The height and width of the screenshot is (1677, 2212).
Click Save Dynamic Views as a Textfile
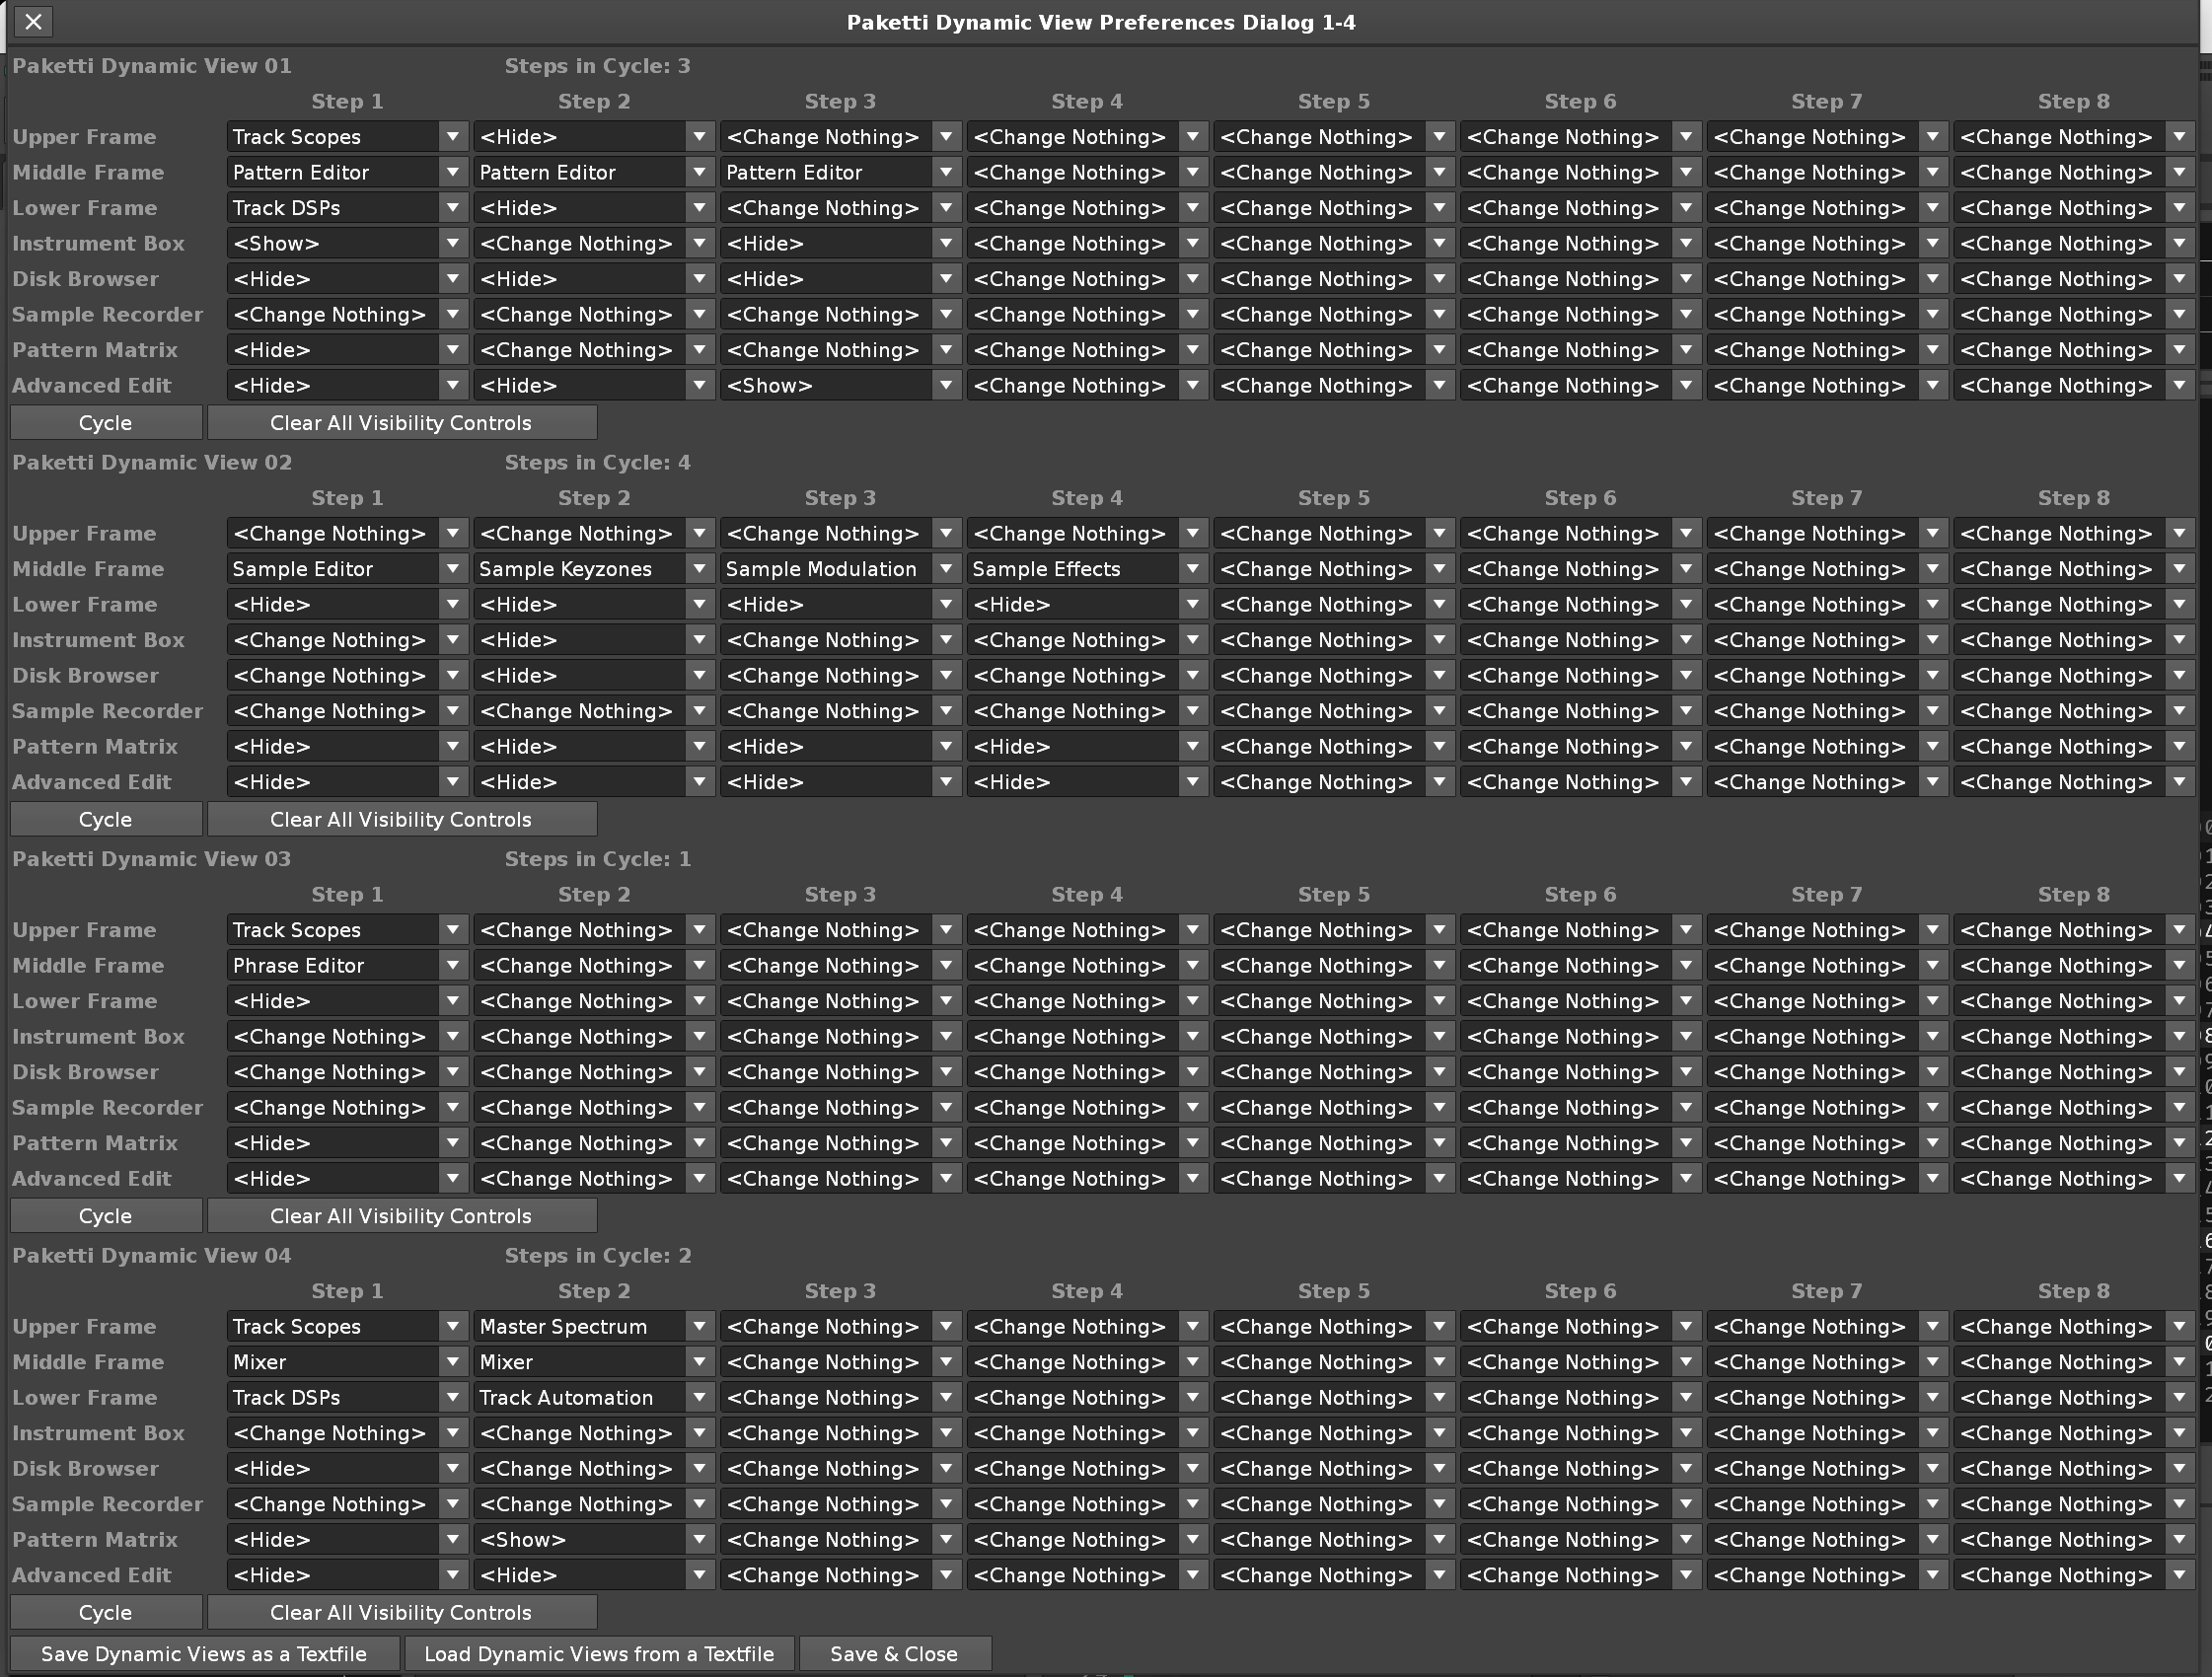click(x=204, y=1654)
